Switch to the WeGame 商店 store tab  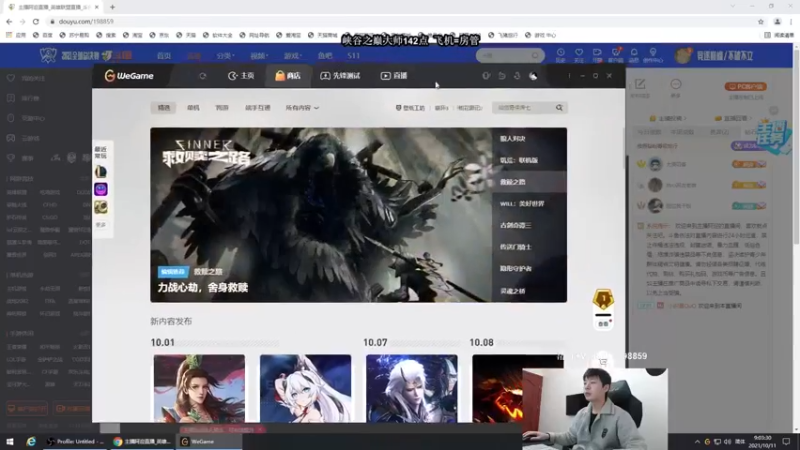pyautogui.click(x=288, y=76)
